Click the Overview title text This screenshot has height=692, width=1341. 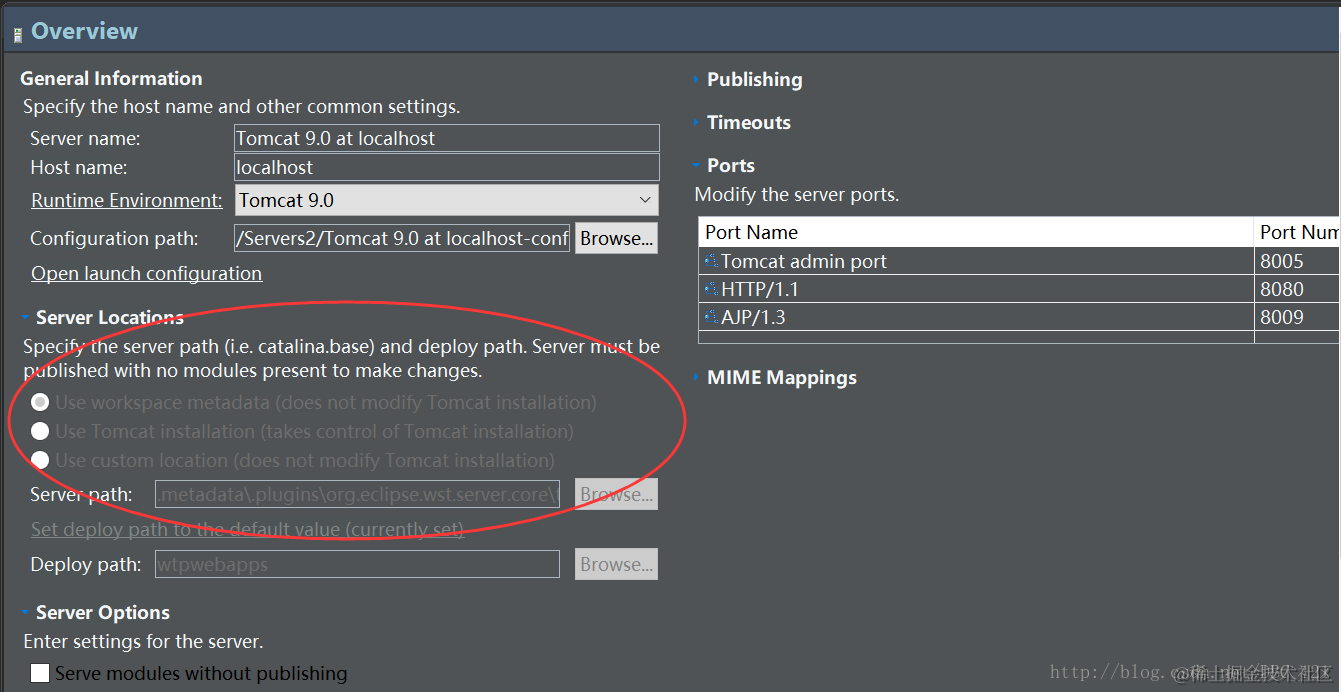85,31
